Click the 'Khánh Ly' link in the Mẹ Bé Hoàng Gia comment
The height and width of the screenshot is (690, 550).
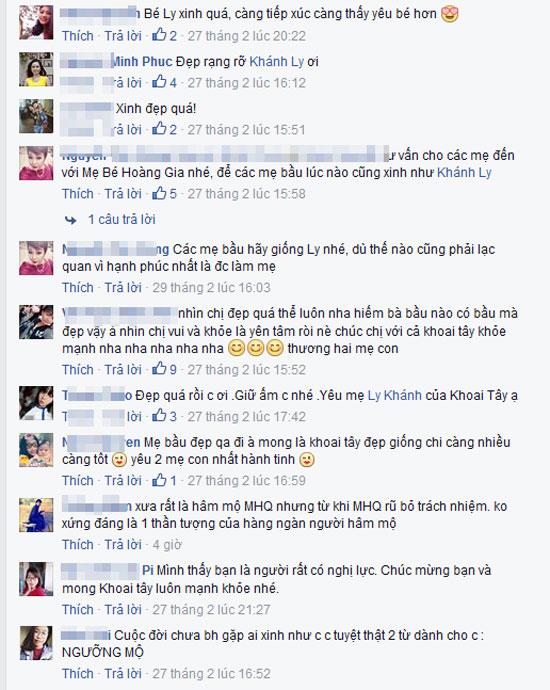tap(464, 172)
